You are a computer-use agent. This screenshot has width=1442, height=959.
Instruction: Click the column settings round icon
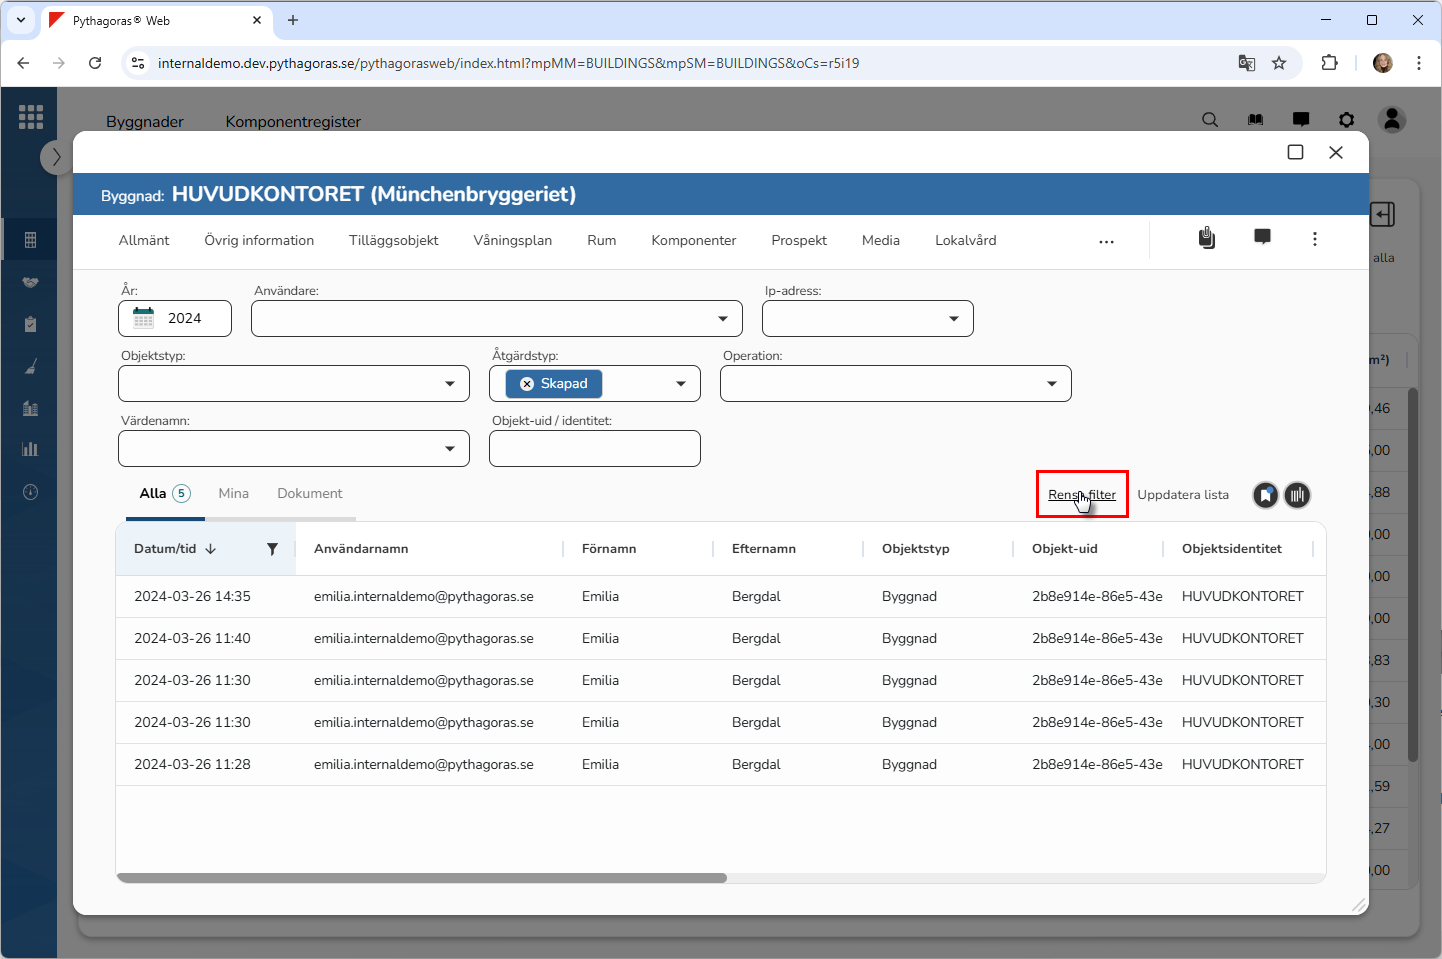(1297, 495)
